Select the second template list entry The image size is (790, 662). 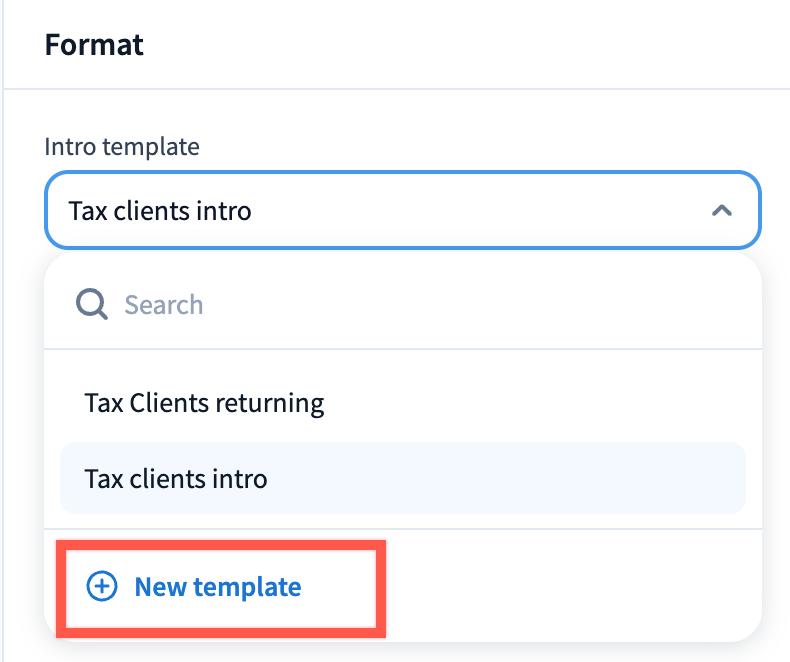pyautogui.click(x=176, y=478)
